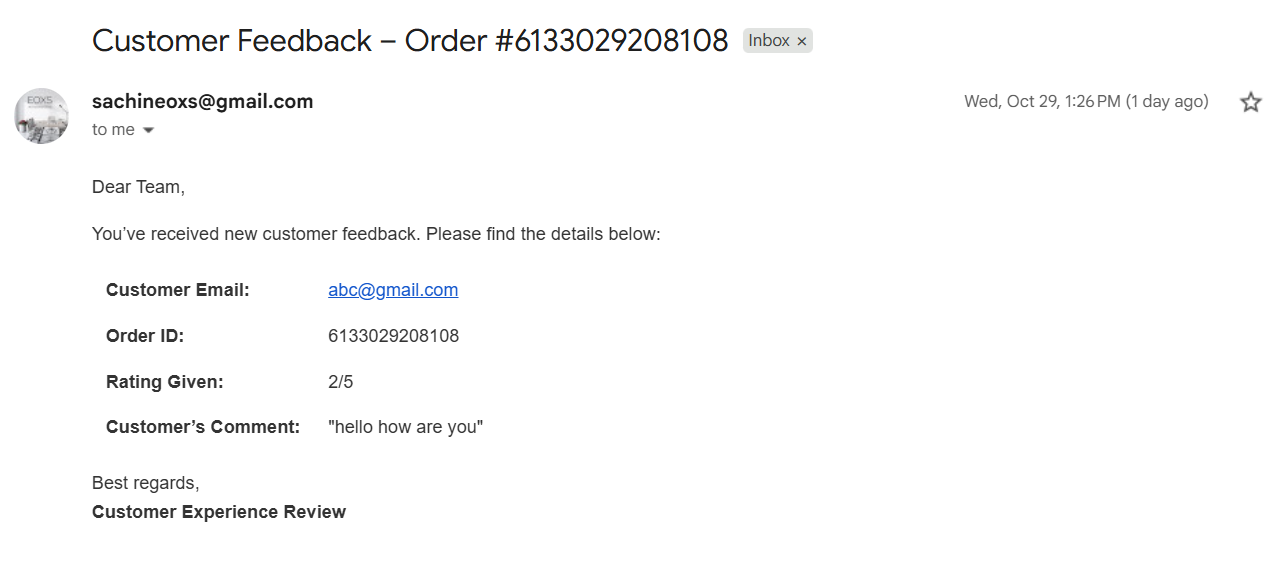The width and height of the screenshot is (1270, 565).
Task: Star this customer feedback email
Action: pyautogui.click(x=1250, y=102)
